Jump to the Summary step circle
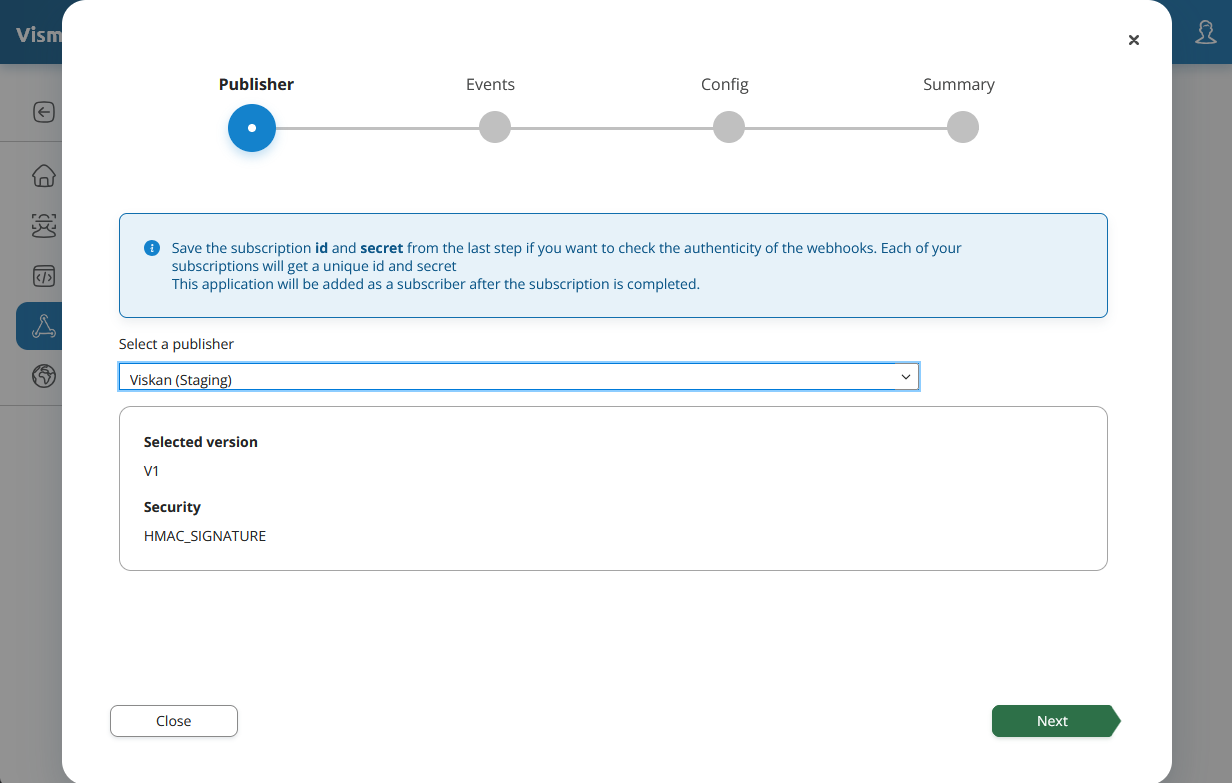Screen dimensions: 1232x783 coord(963,128)
